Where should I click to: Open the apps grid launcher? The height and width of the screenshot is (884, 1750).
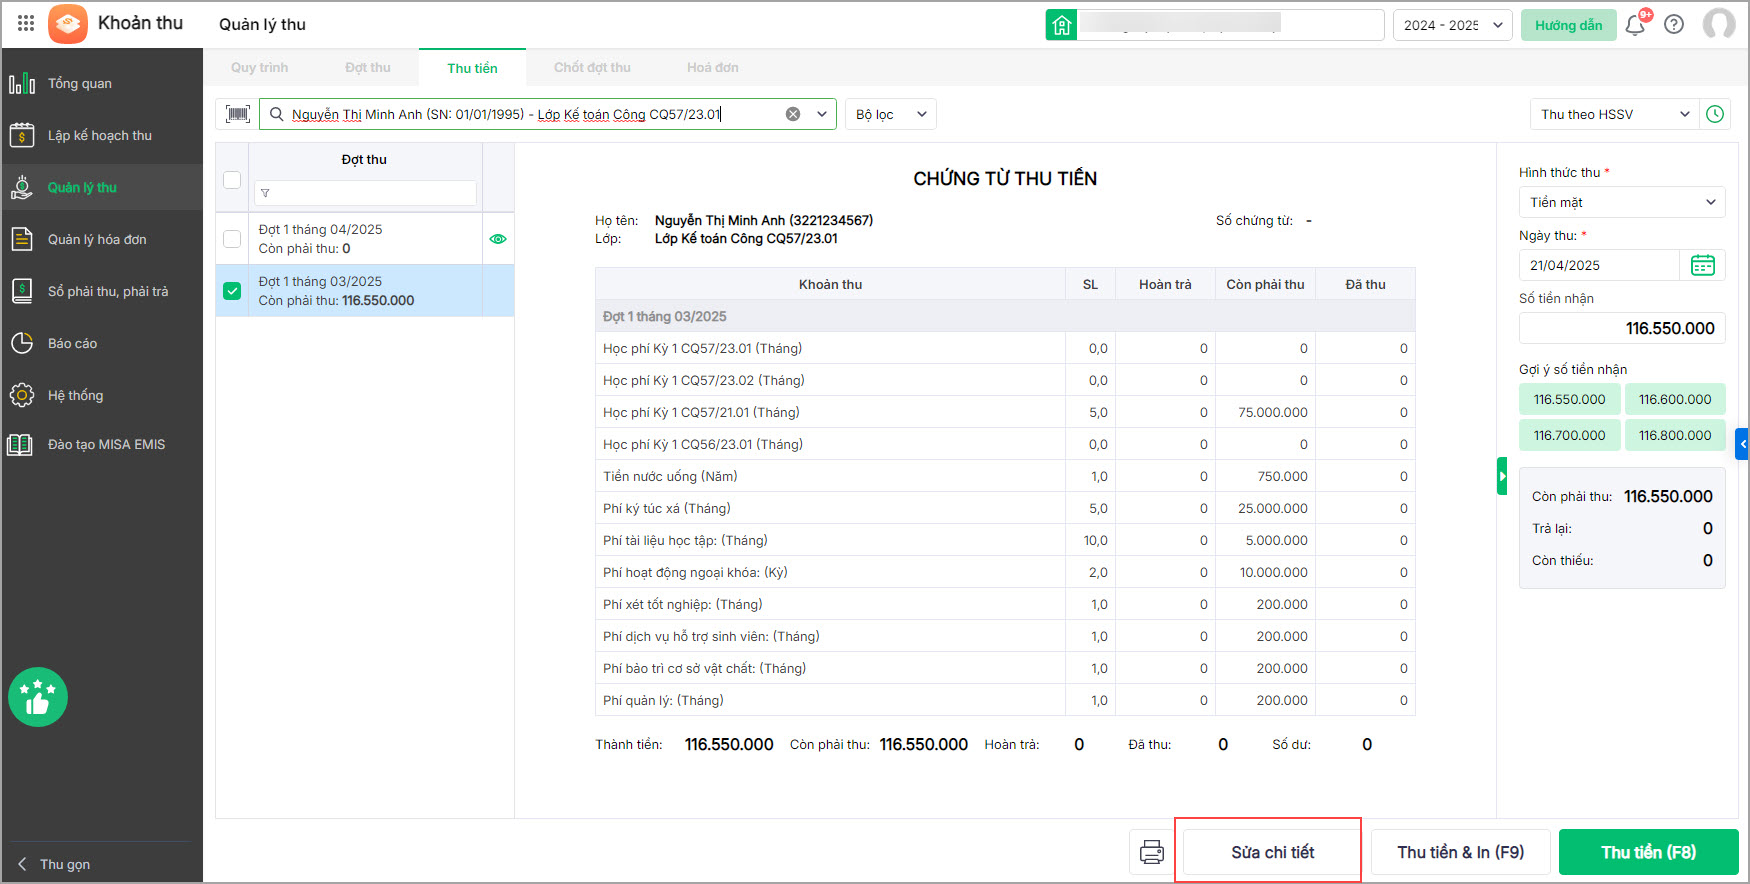[x=26, y=24]
